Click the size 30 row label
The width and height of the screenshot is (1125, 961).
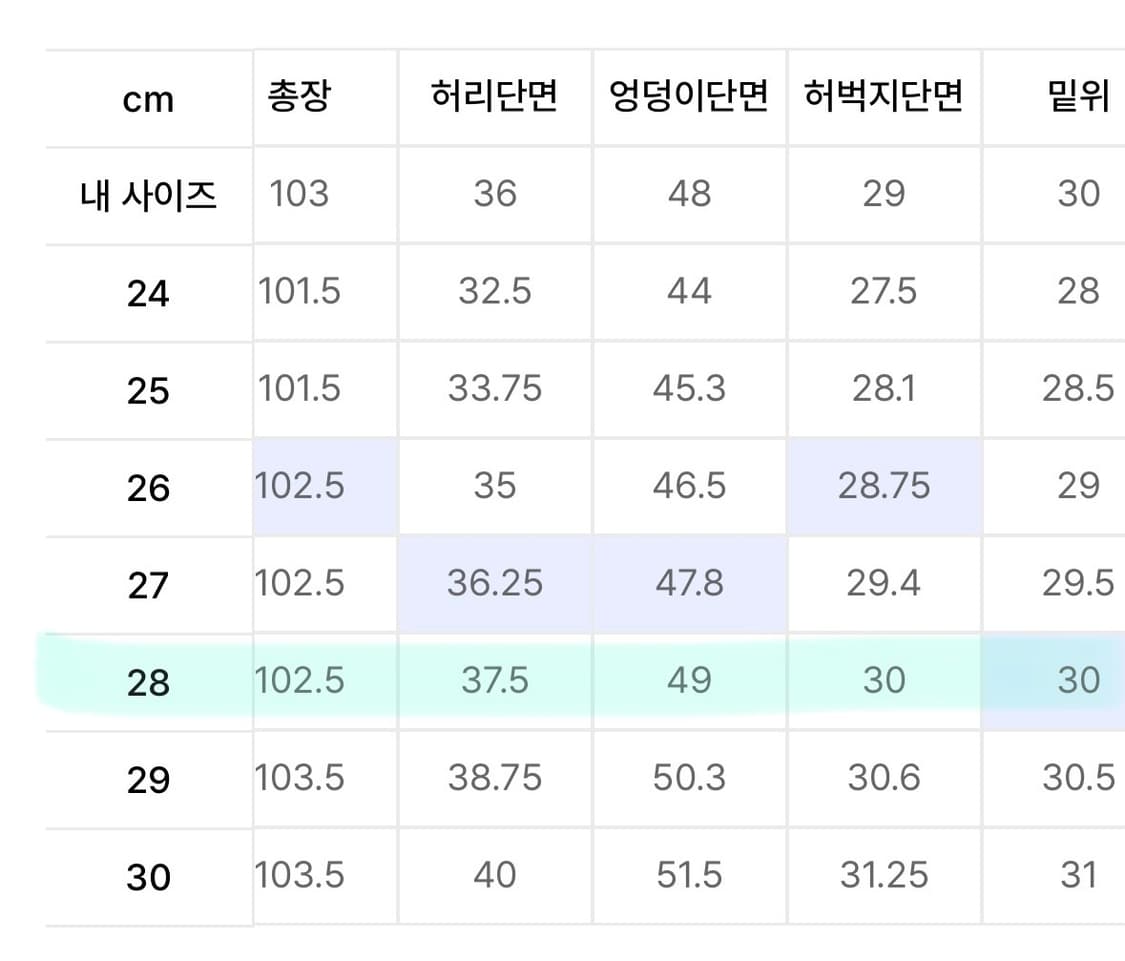(148, 877)
